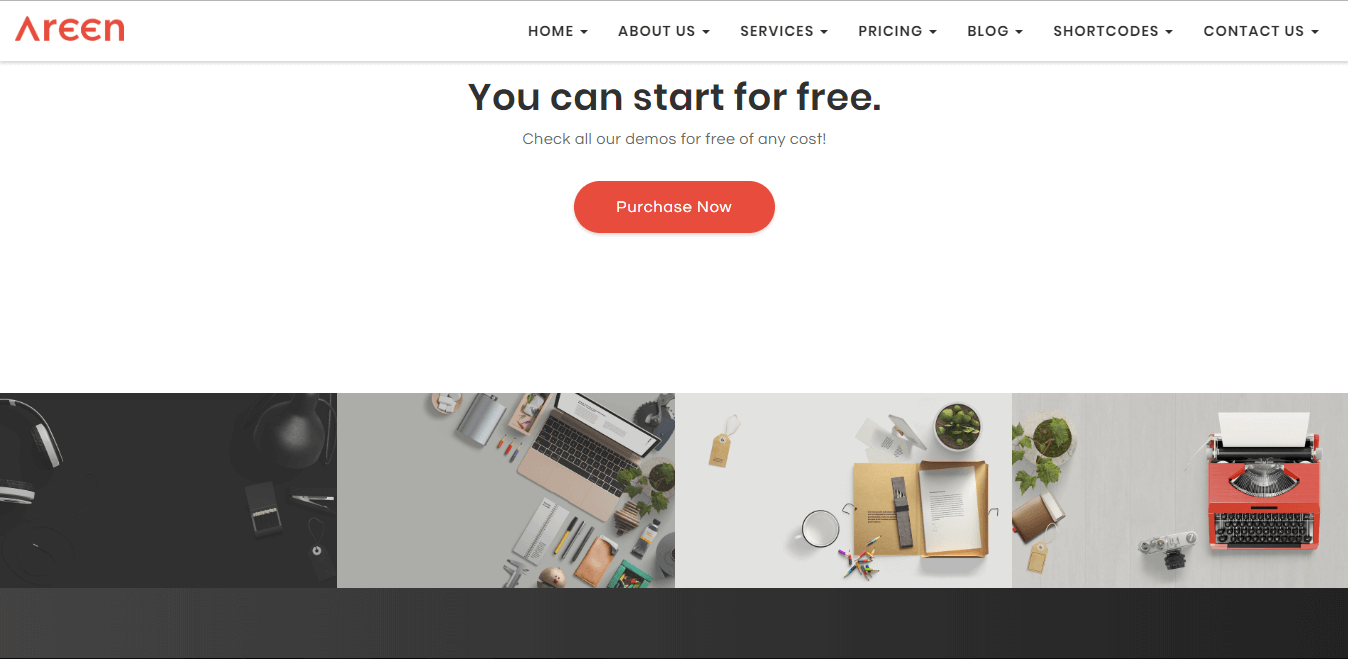This screenshot has height=659, width=1348.
Task: Click the "You can start for free." heading
Action: [674, 97]
